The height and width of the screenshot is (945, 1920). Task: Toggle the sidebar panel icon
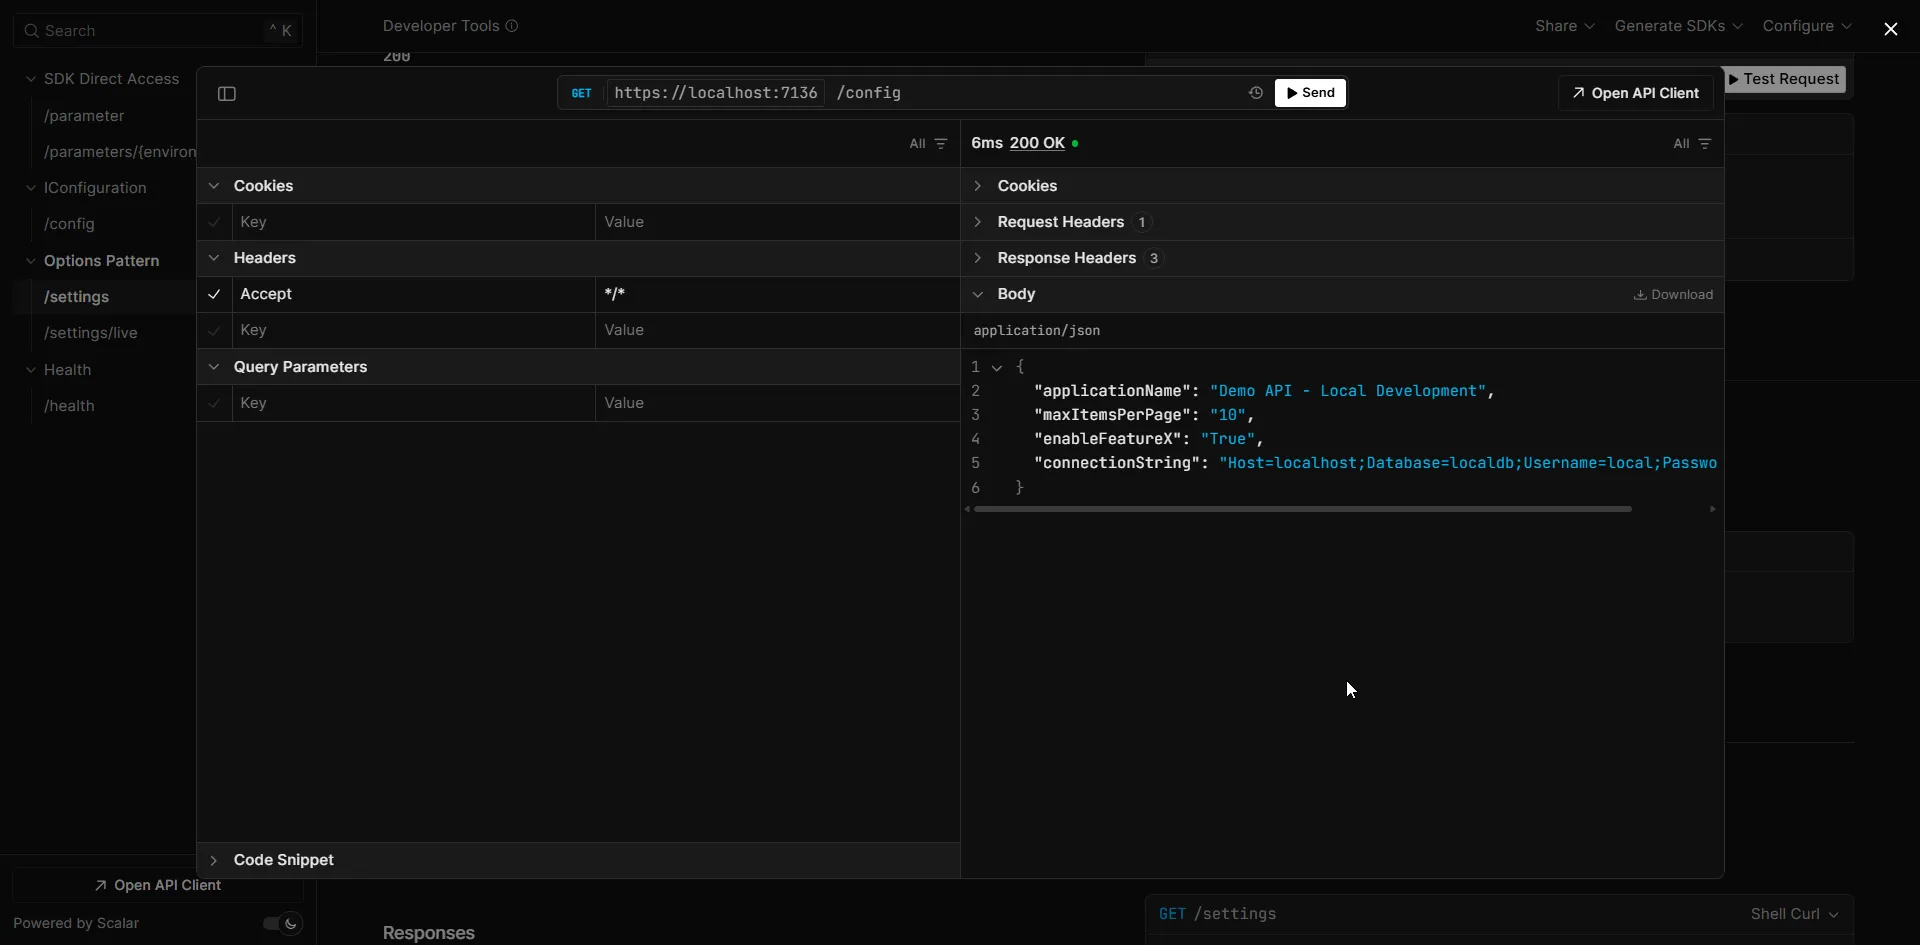[x=226, y=93]
